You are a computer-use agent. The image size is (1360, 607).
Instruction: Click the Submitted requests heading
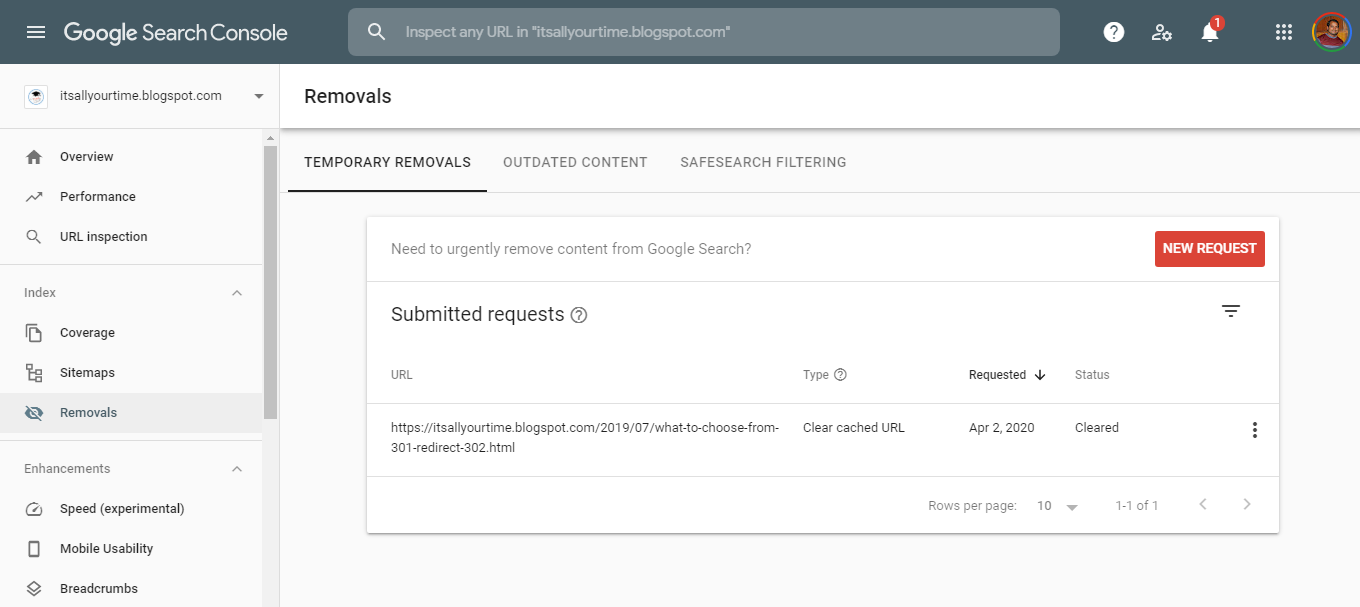[478, 315]
